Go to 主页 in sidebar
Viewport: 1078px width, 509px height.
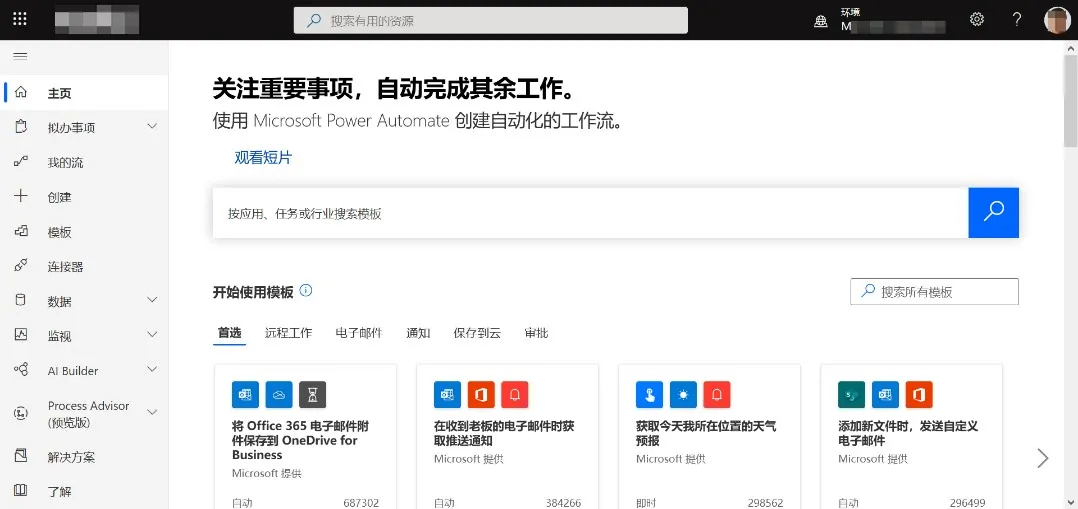pos(60,94)
